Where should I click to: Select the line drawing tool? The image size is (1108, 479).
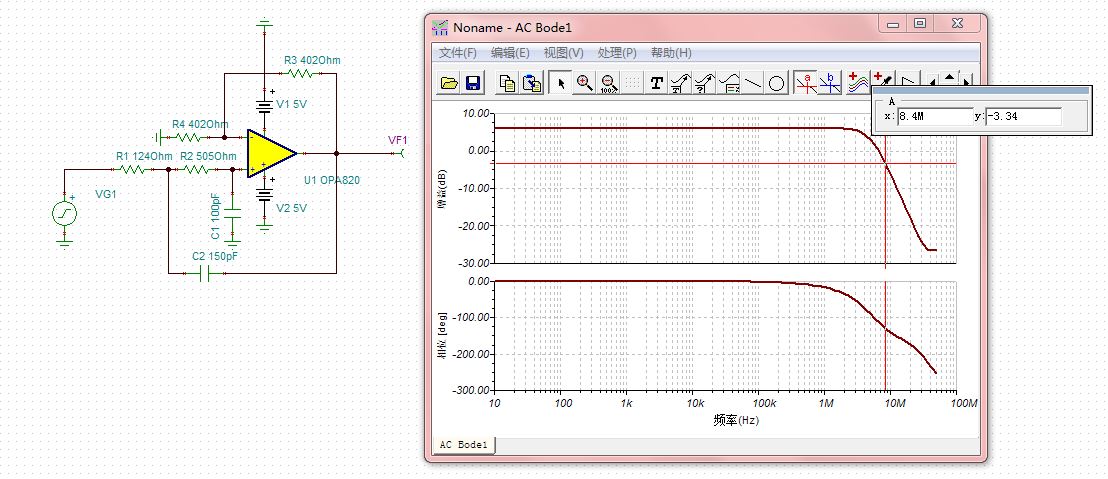(x=753, y=83)
